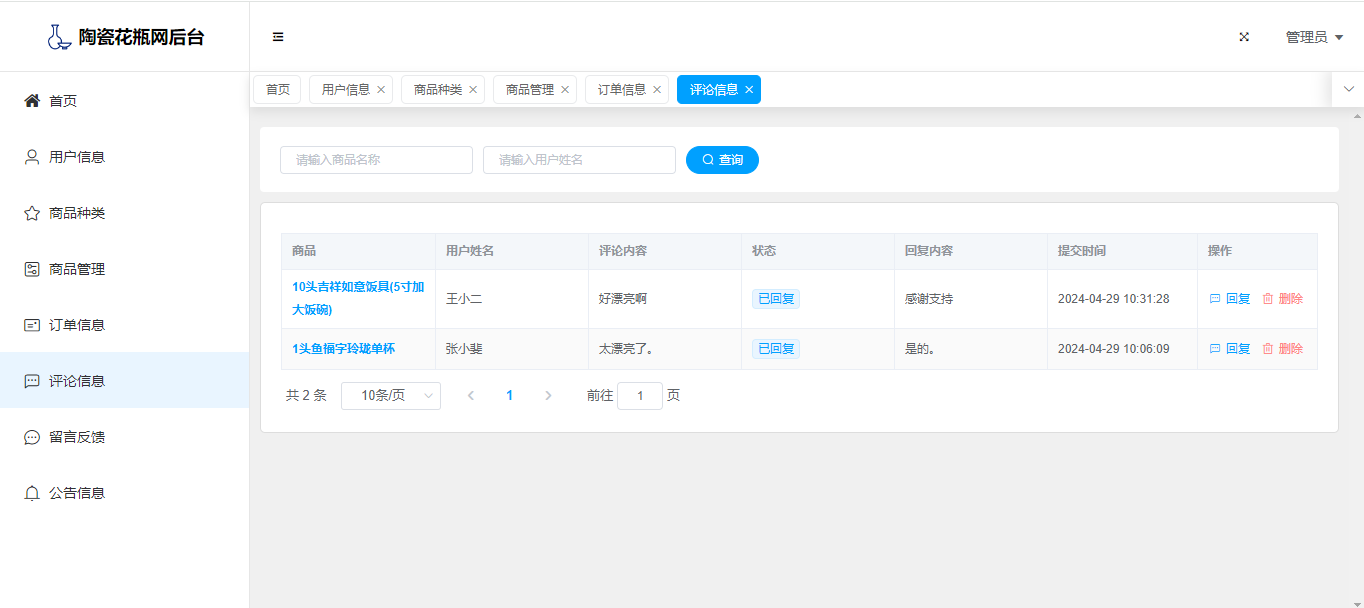Click the 查询 search button
Screen dimensions: 1364x608
722,160
